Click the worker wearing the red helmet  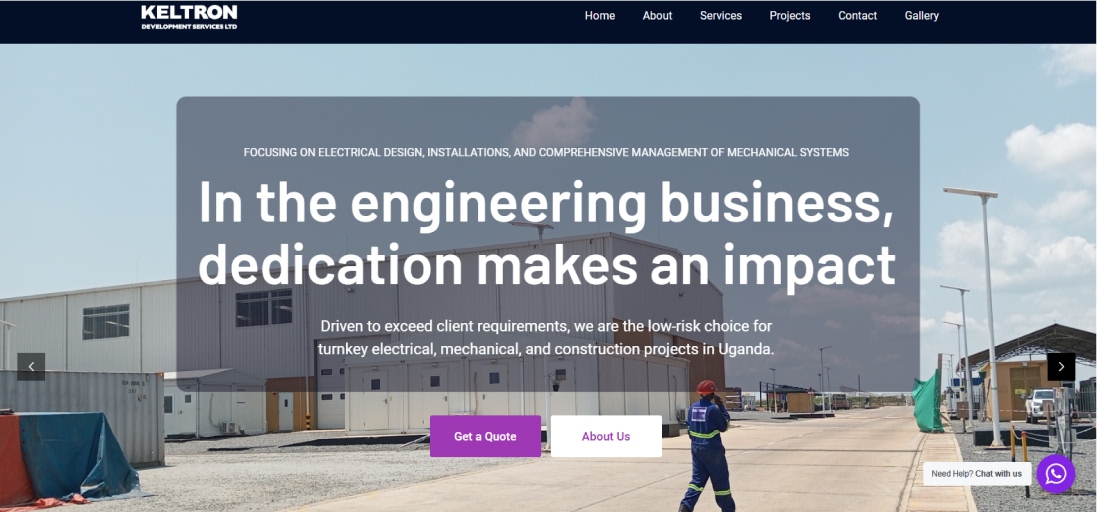pos(707,446)
